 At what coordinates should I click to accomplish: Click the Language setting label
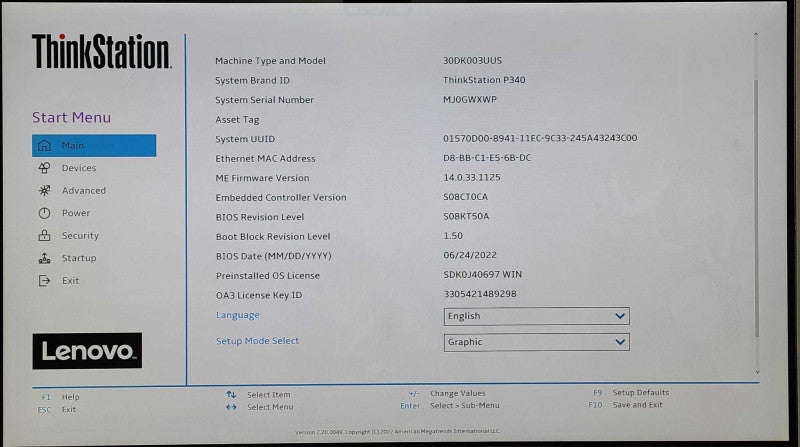pyautogui.click(x=237, y=315)
